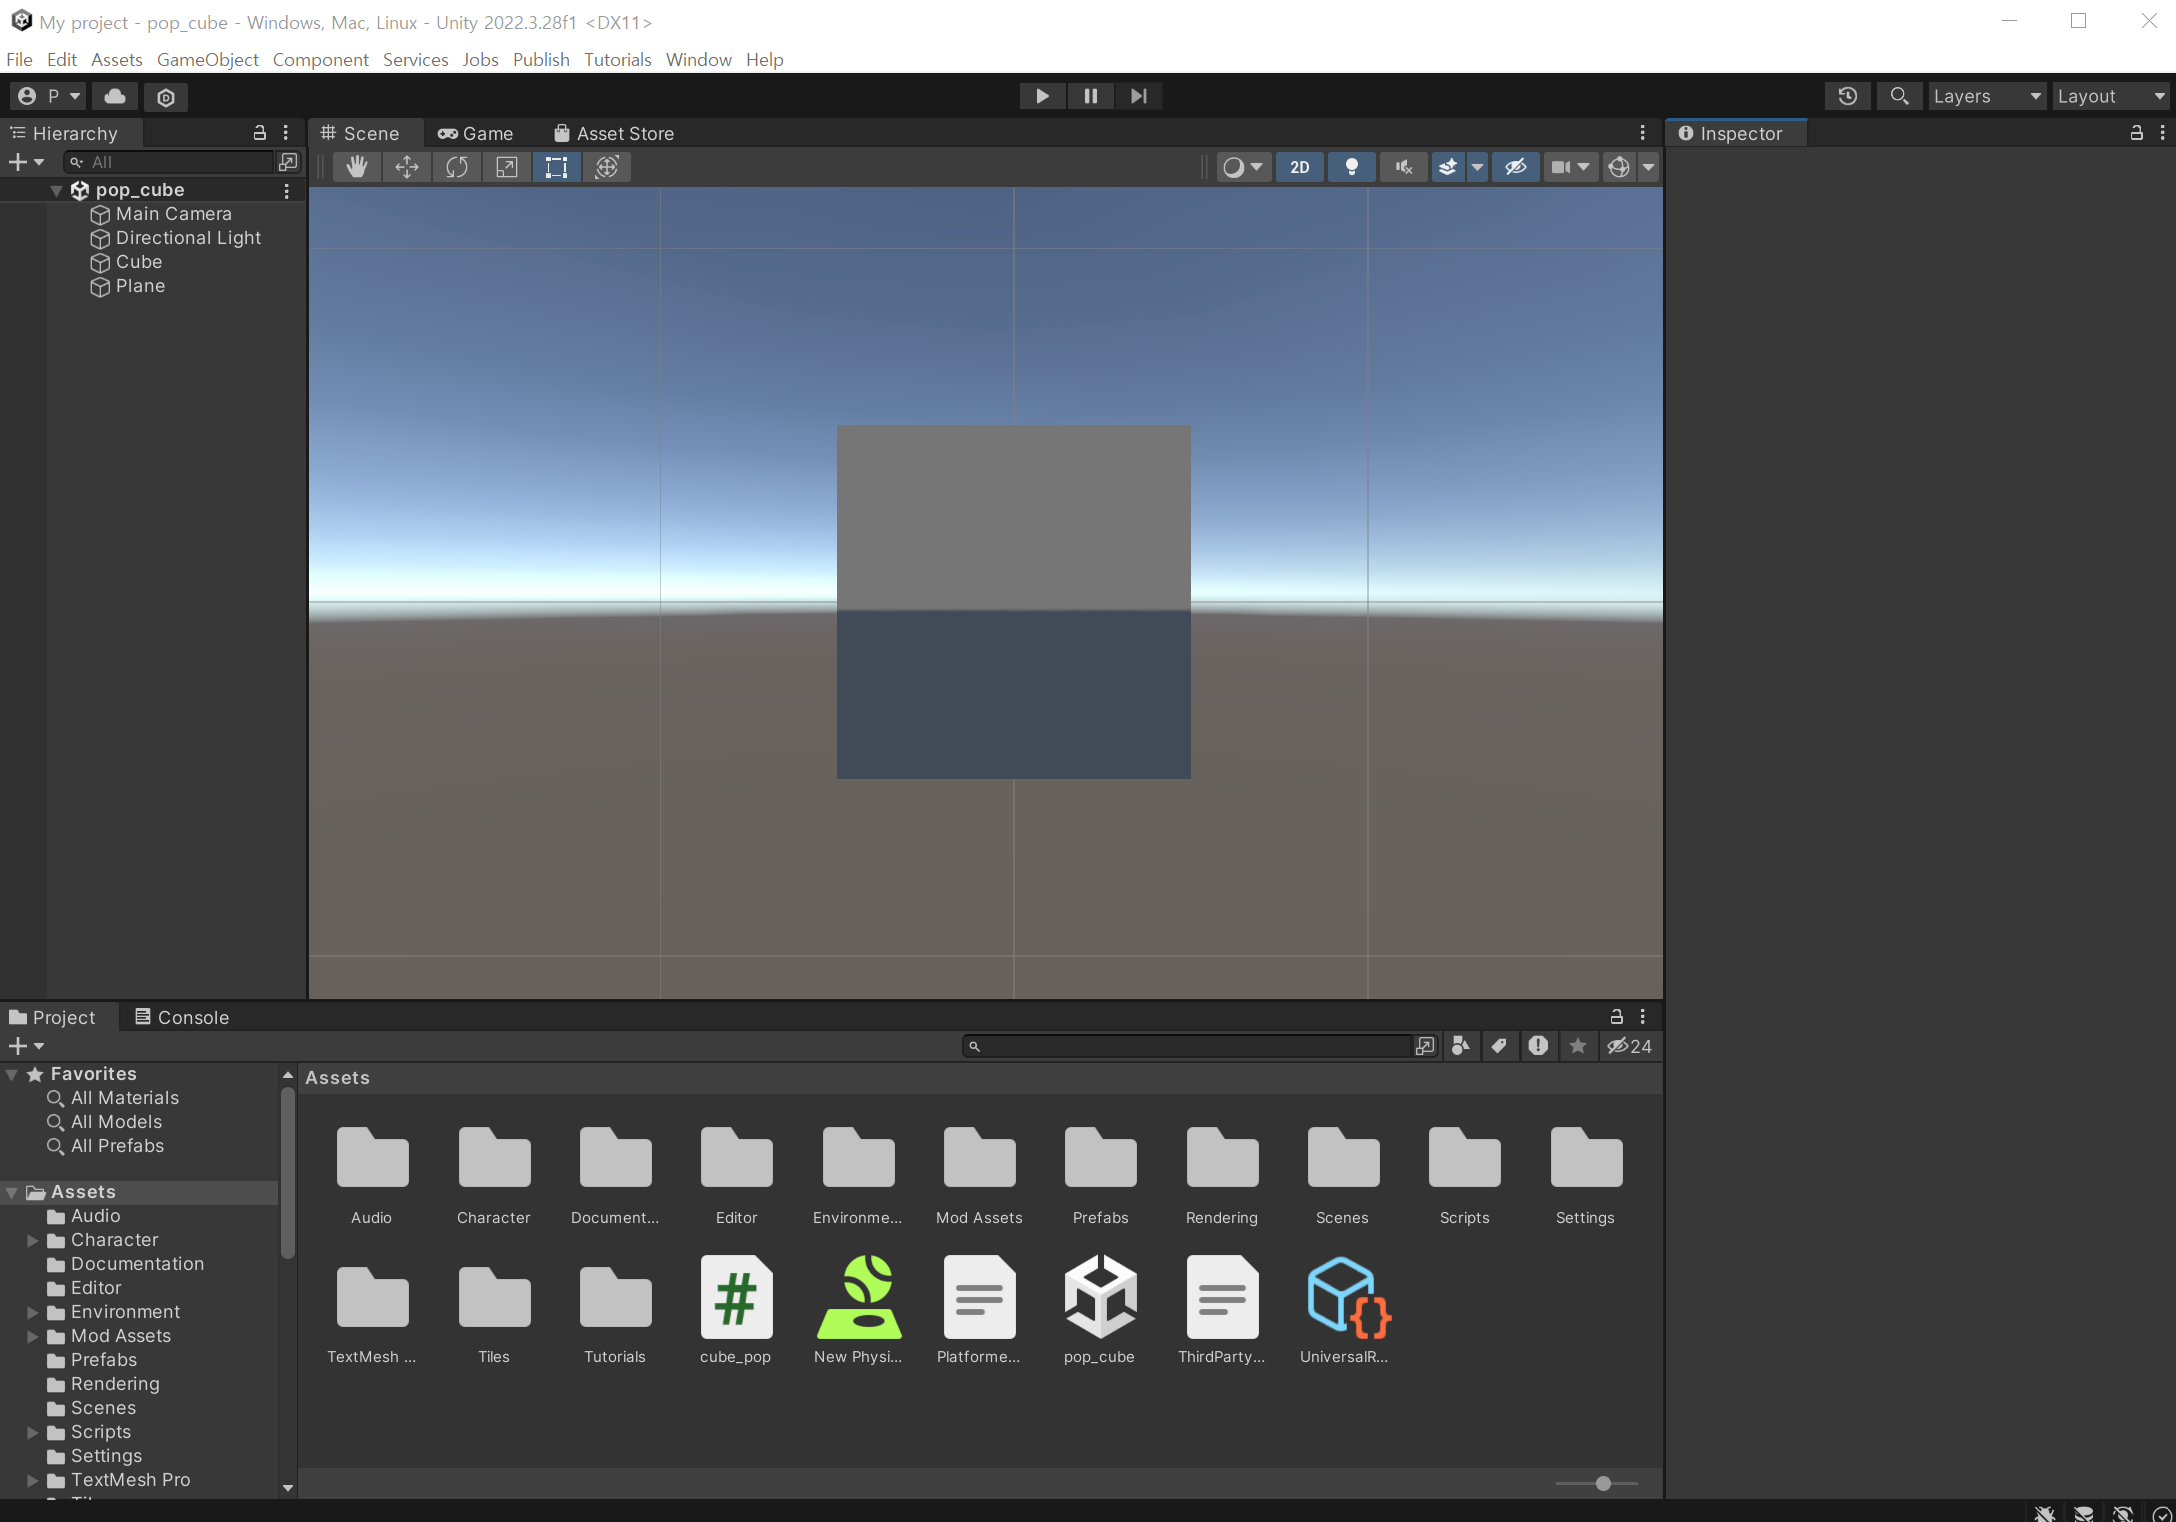Open the Component menu
This screenshot has height=1522, width=2176.
pos(320,60)
